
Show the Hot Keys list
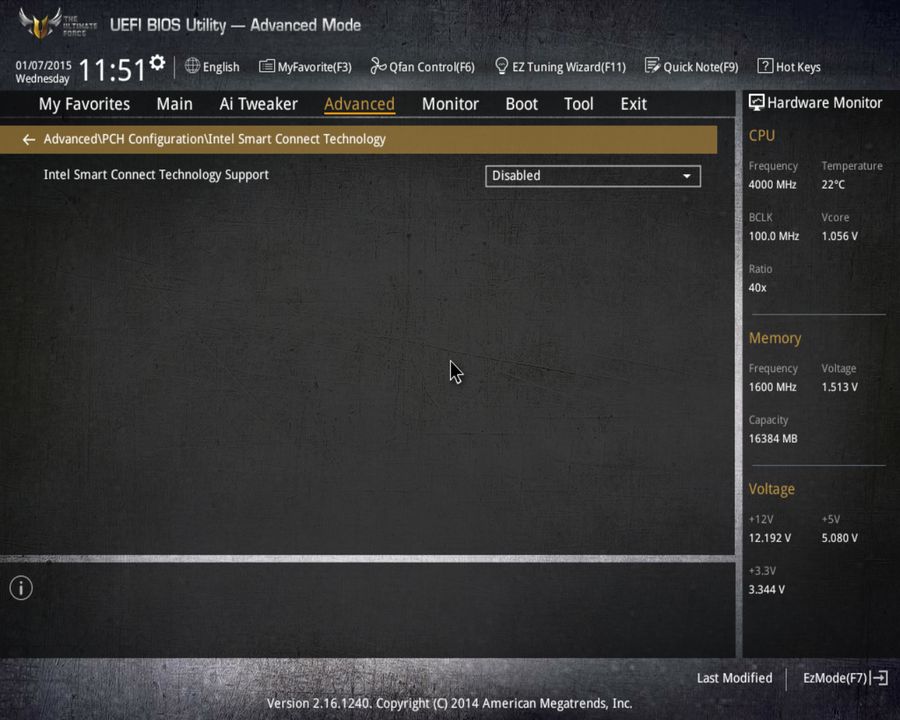(798, 67)
